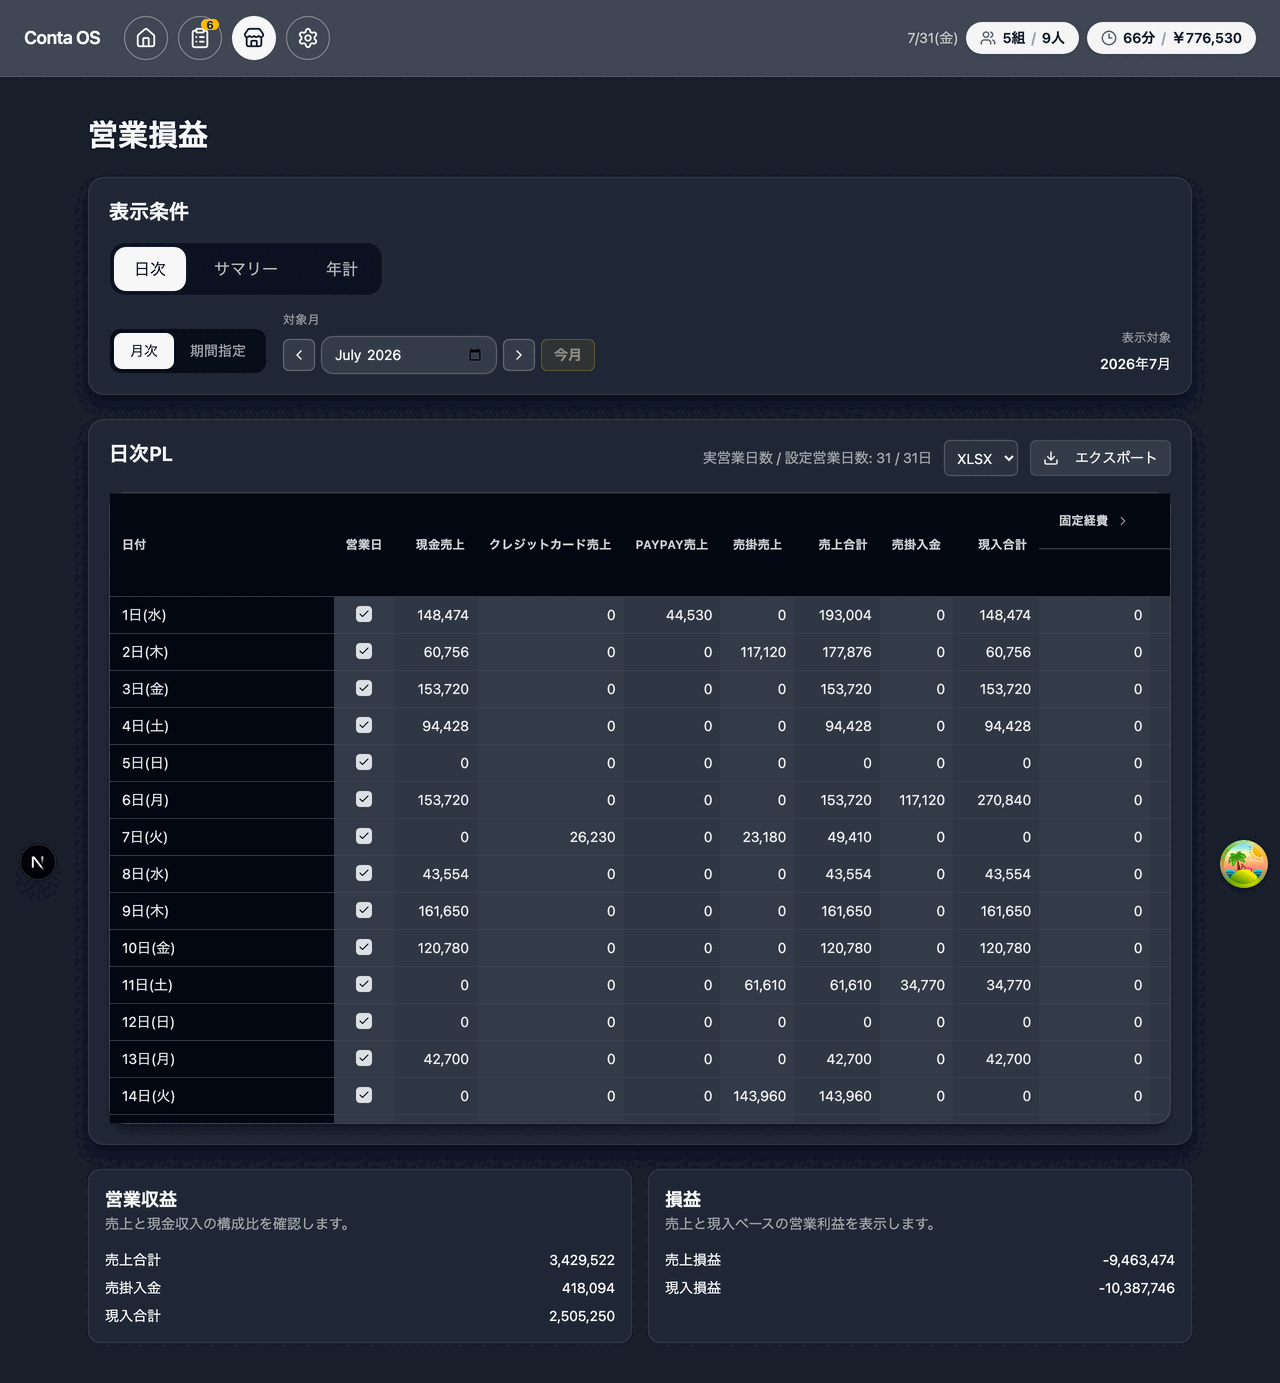Click the store icon in top navigation
This screenshot has height=1383, width=1280.
[x=254, y=38]
